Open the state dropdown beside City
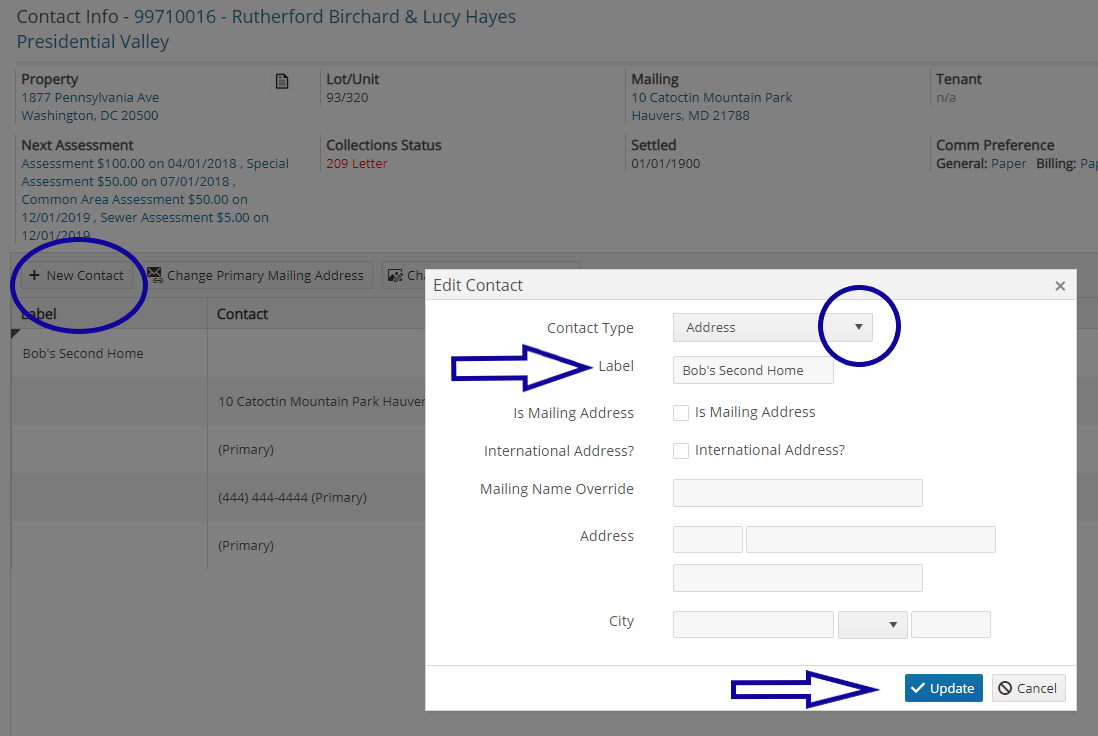1098x736 pixels. [x=873, y=625]
